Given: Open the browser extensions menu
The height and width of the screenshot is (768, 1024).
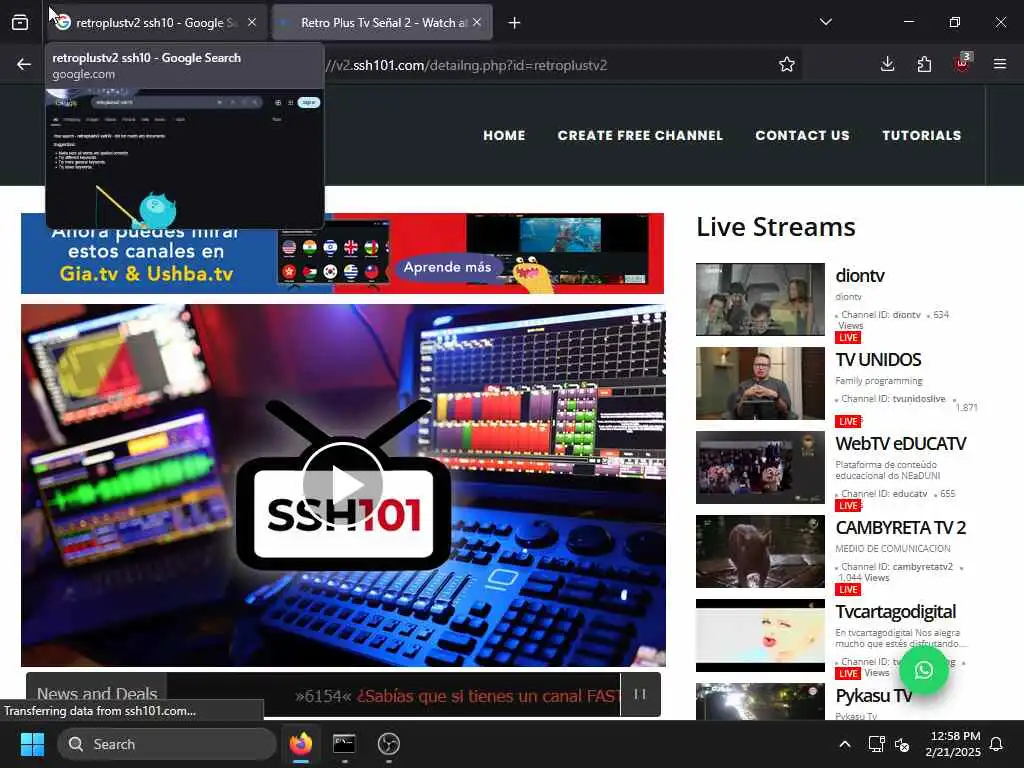Looking at the screenshot, I should (x=924, y=64).
